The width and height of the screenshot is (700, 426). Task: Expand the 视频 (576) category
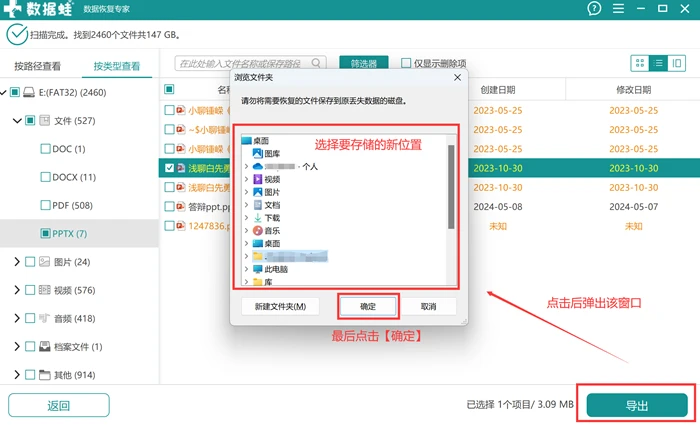(17, 290)
